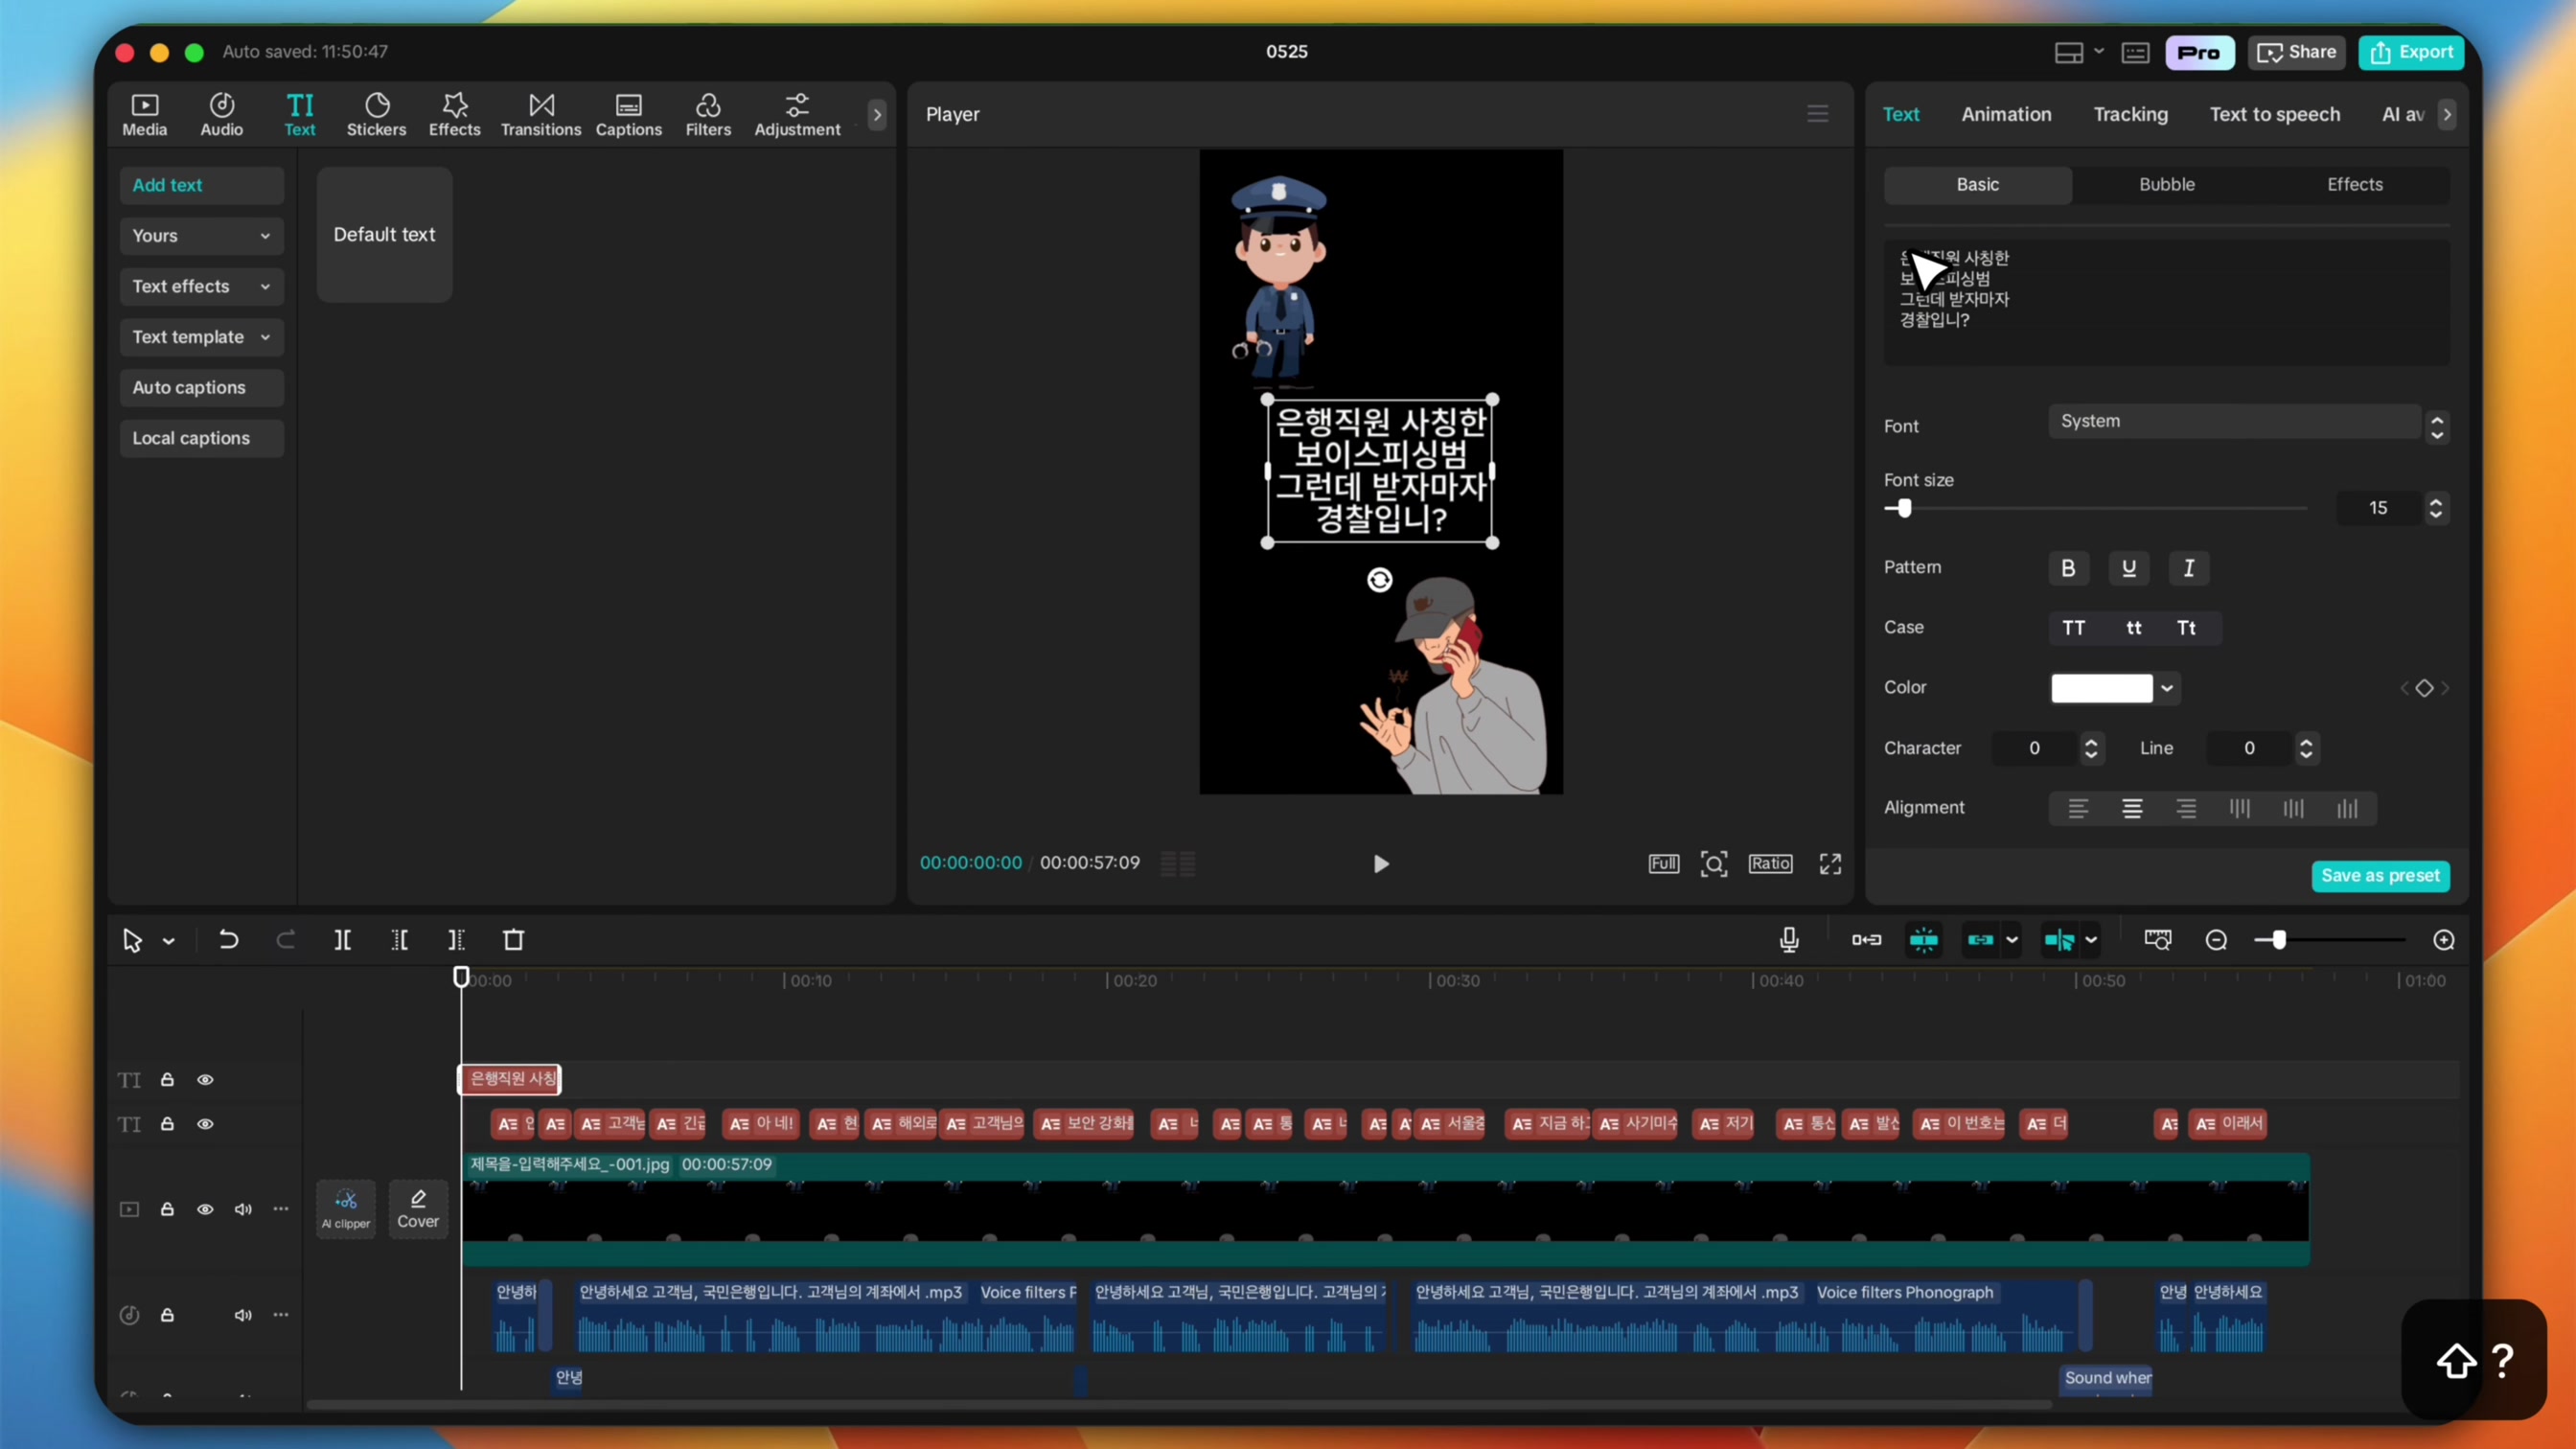Open Local captions
This screenshot has height=1449, width=2576.
pyautogui.click(x=202, y=438)
